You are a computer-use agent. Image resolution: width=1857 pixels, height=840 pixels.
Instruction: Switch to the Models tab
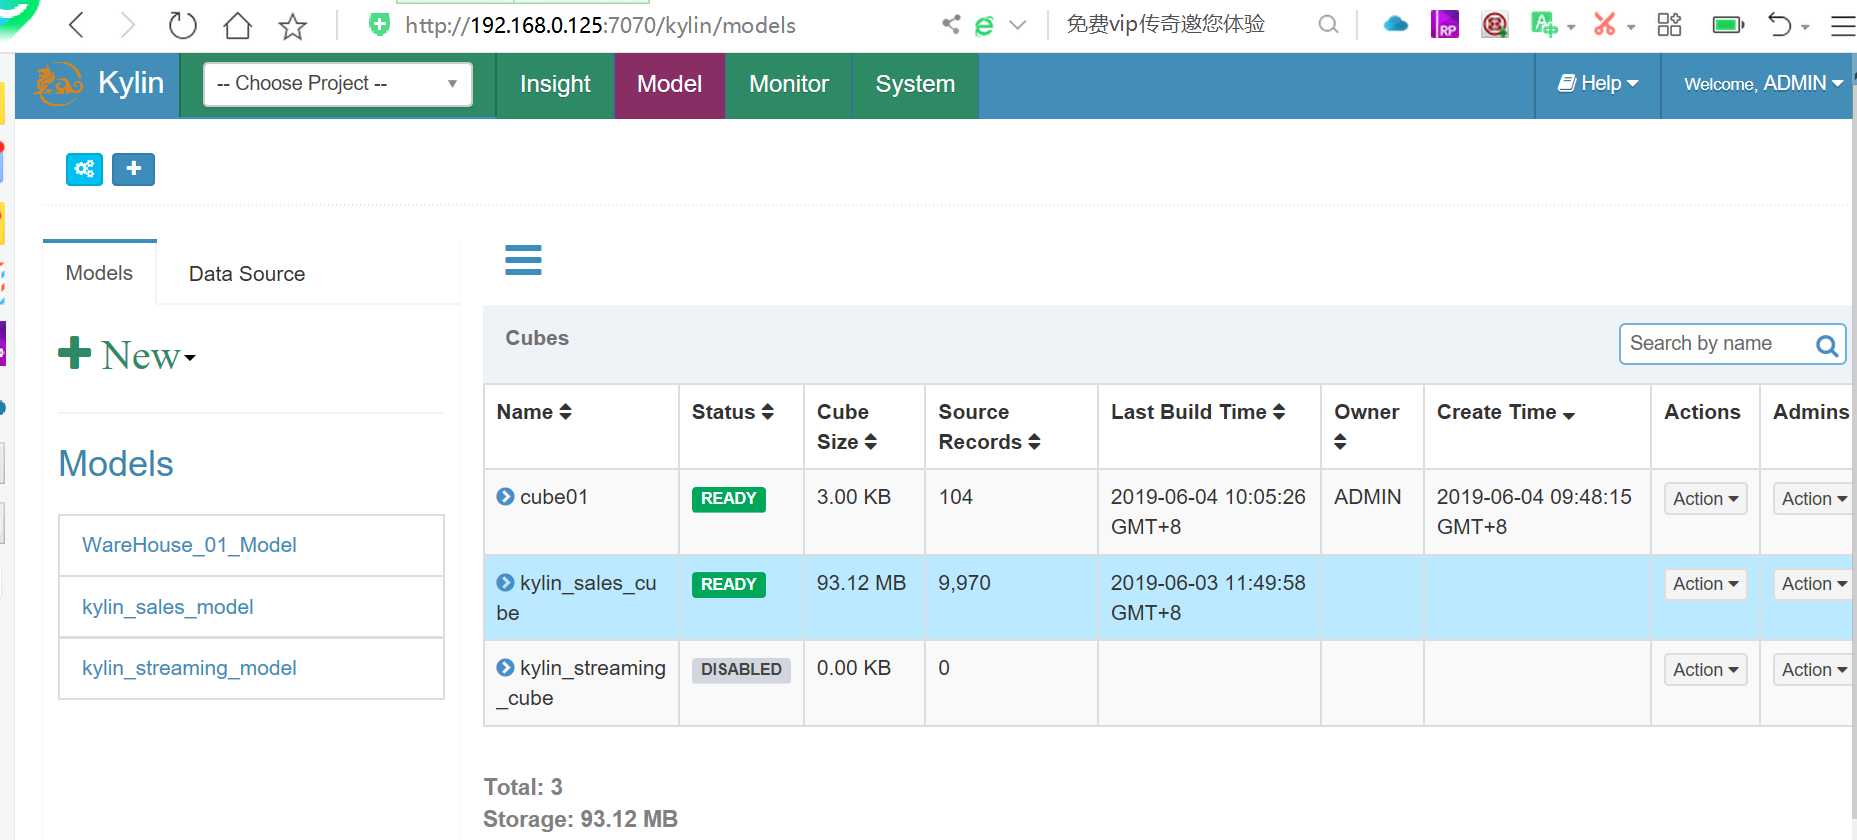pos(99,273)
